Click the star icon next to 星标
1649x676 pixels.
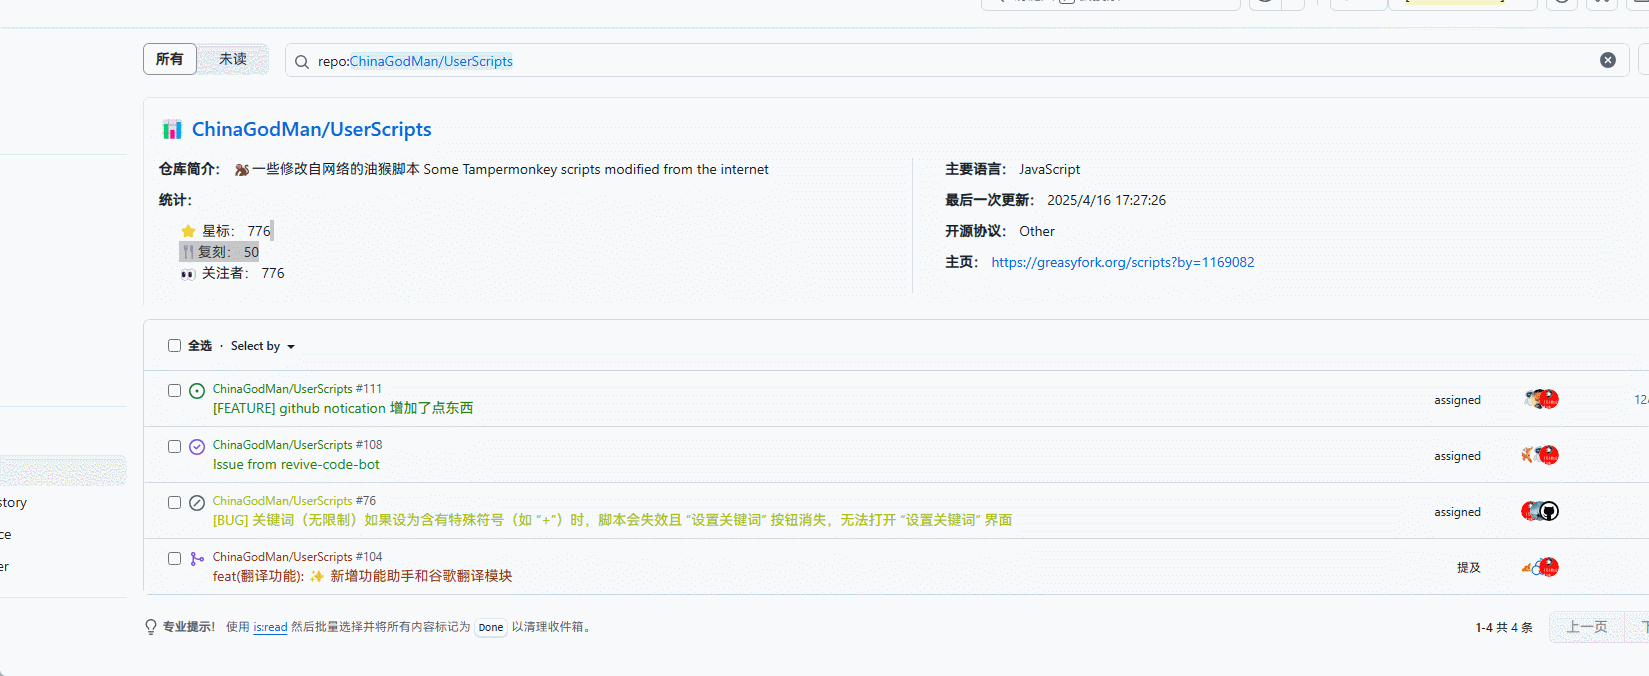pyautogui.click(x=188, y=231)
